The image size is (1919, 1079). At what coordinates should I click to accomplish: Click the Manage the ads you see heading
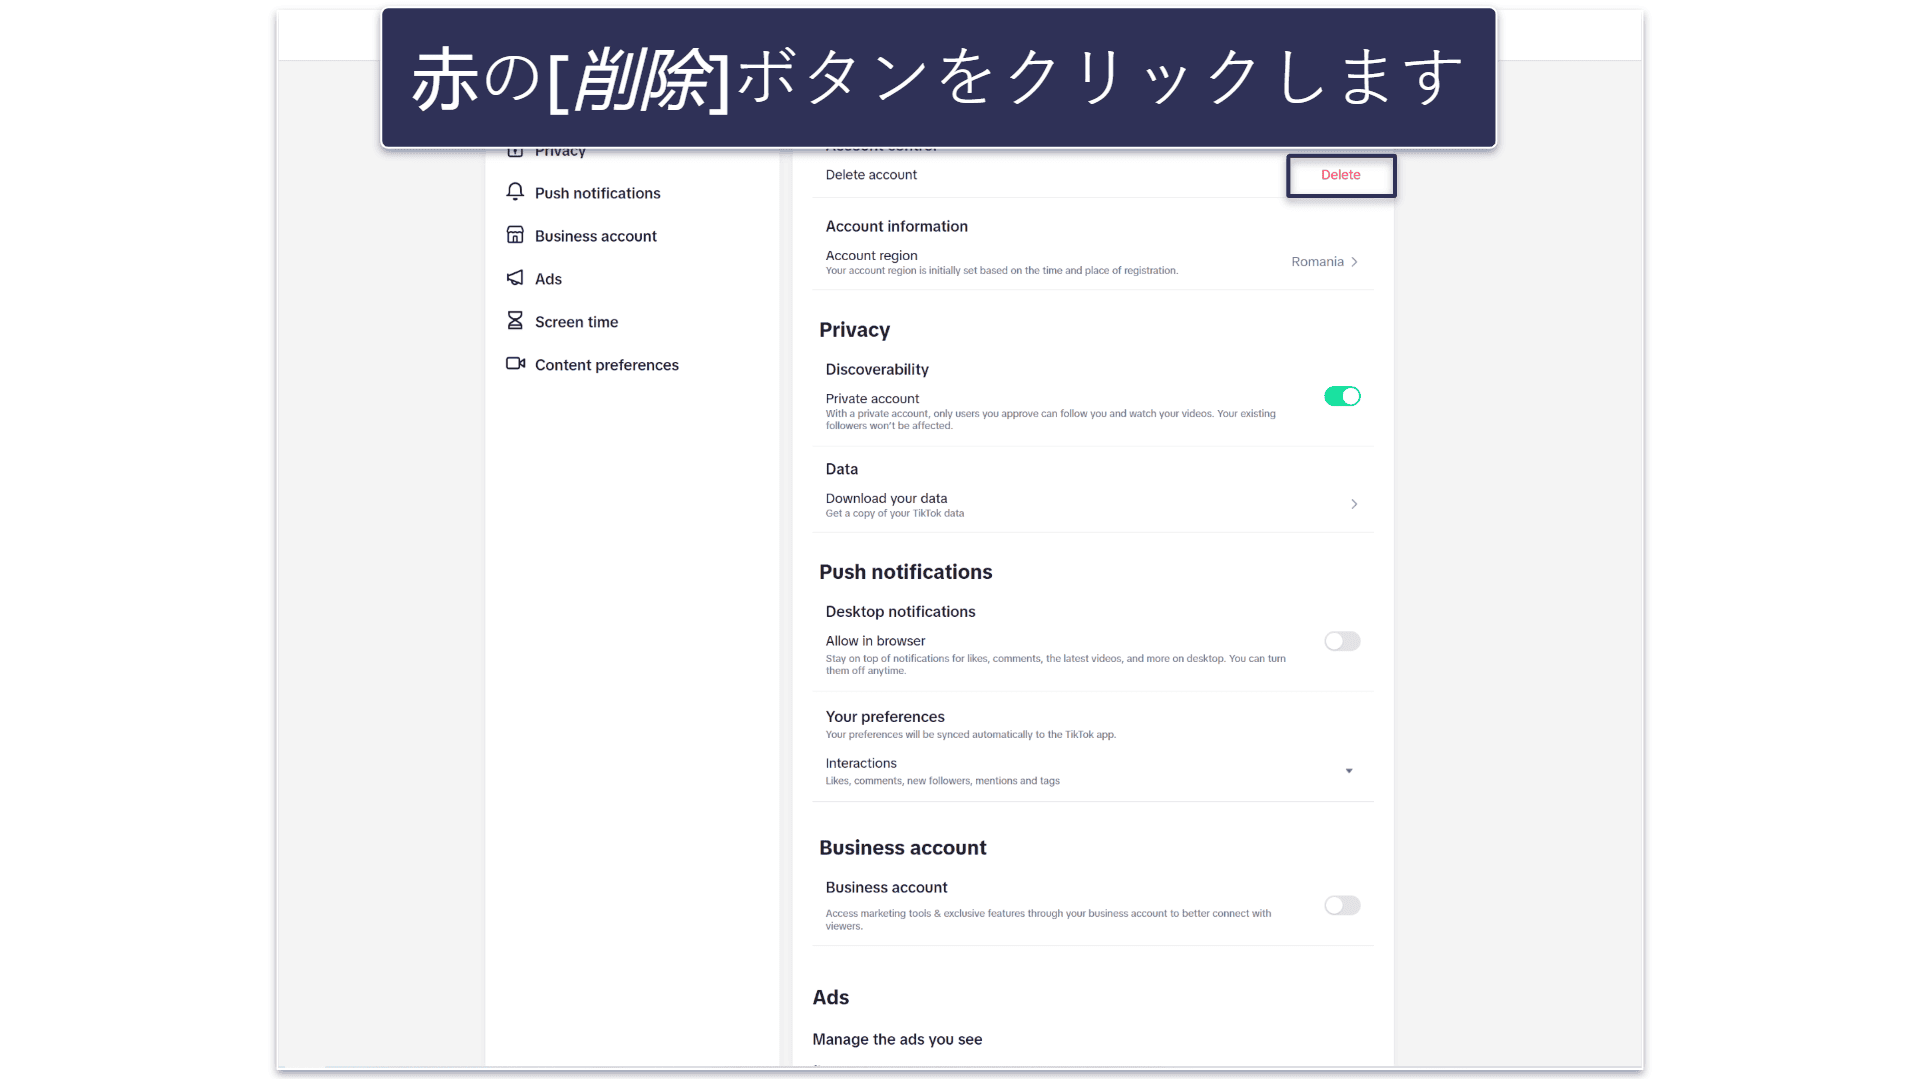pyautogui.click(x=897, y=1040)
